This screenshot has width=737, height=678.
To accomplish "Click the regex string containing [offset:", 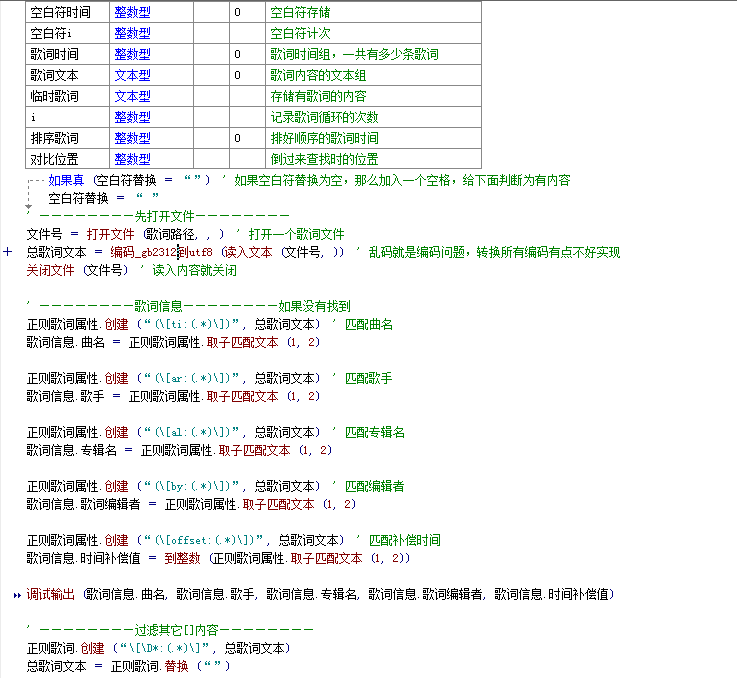I will coord(204,541).
